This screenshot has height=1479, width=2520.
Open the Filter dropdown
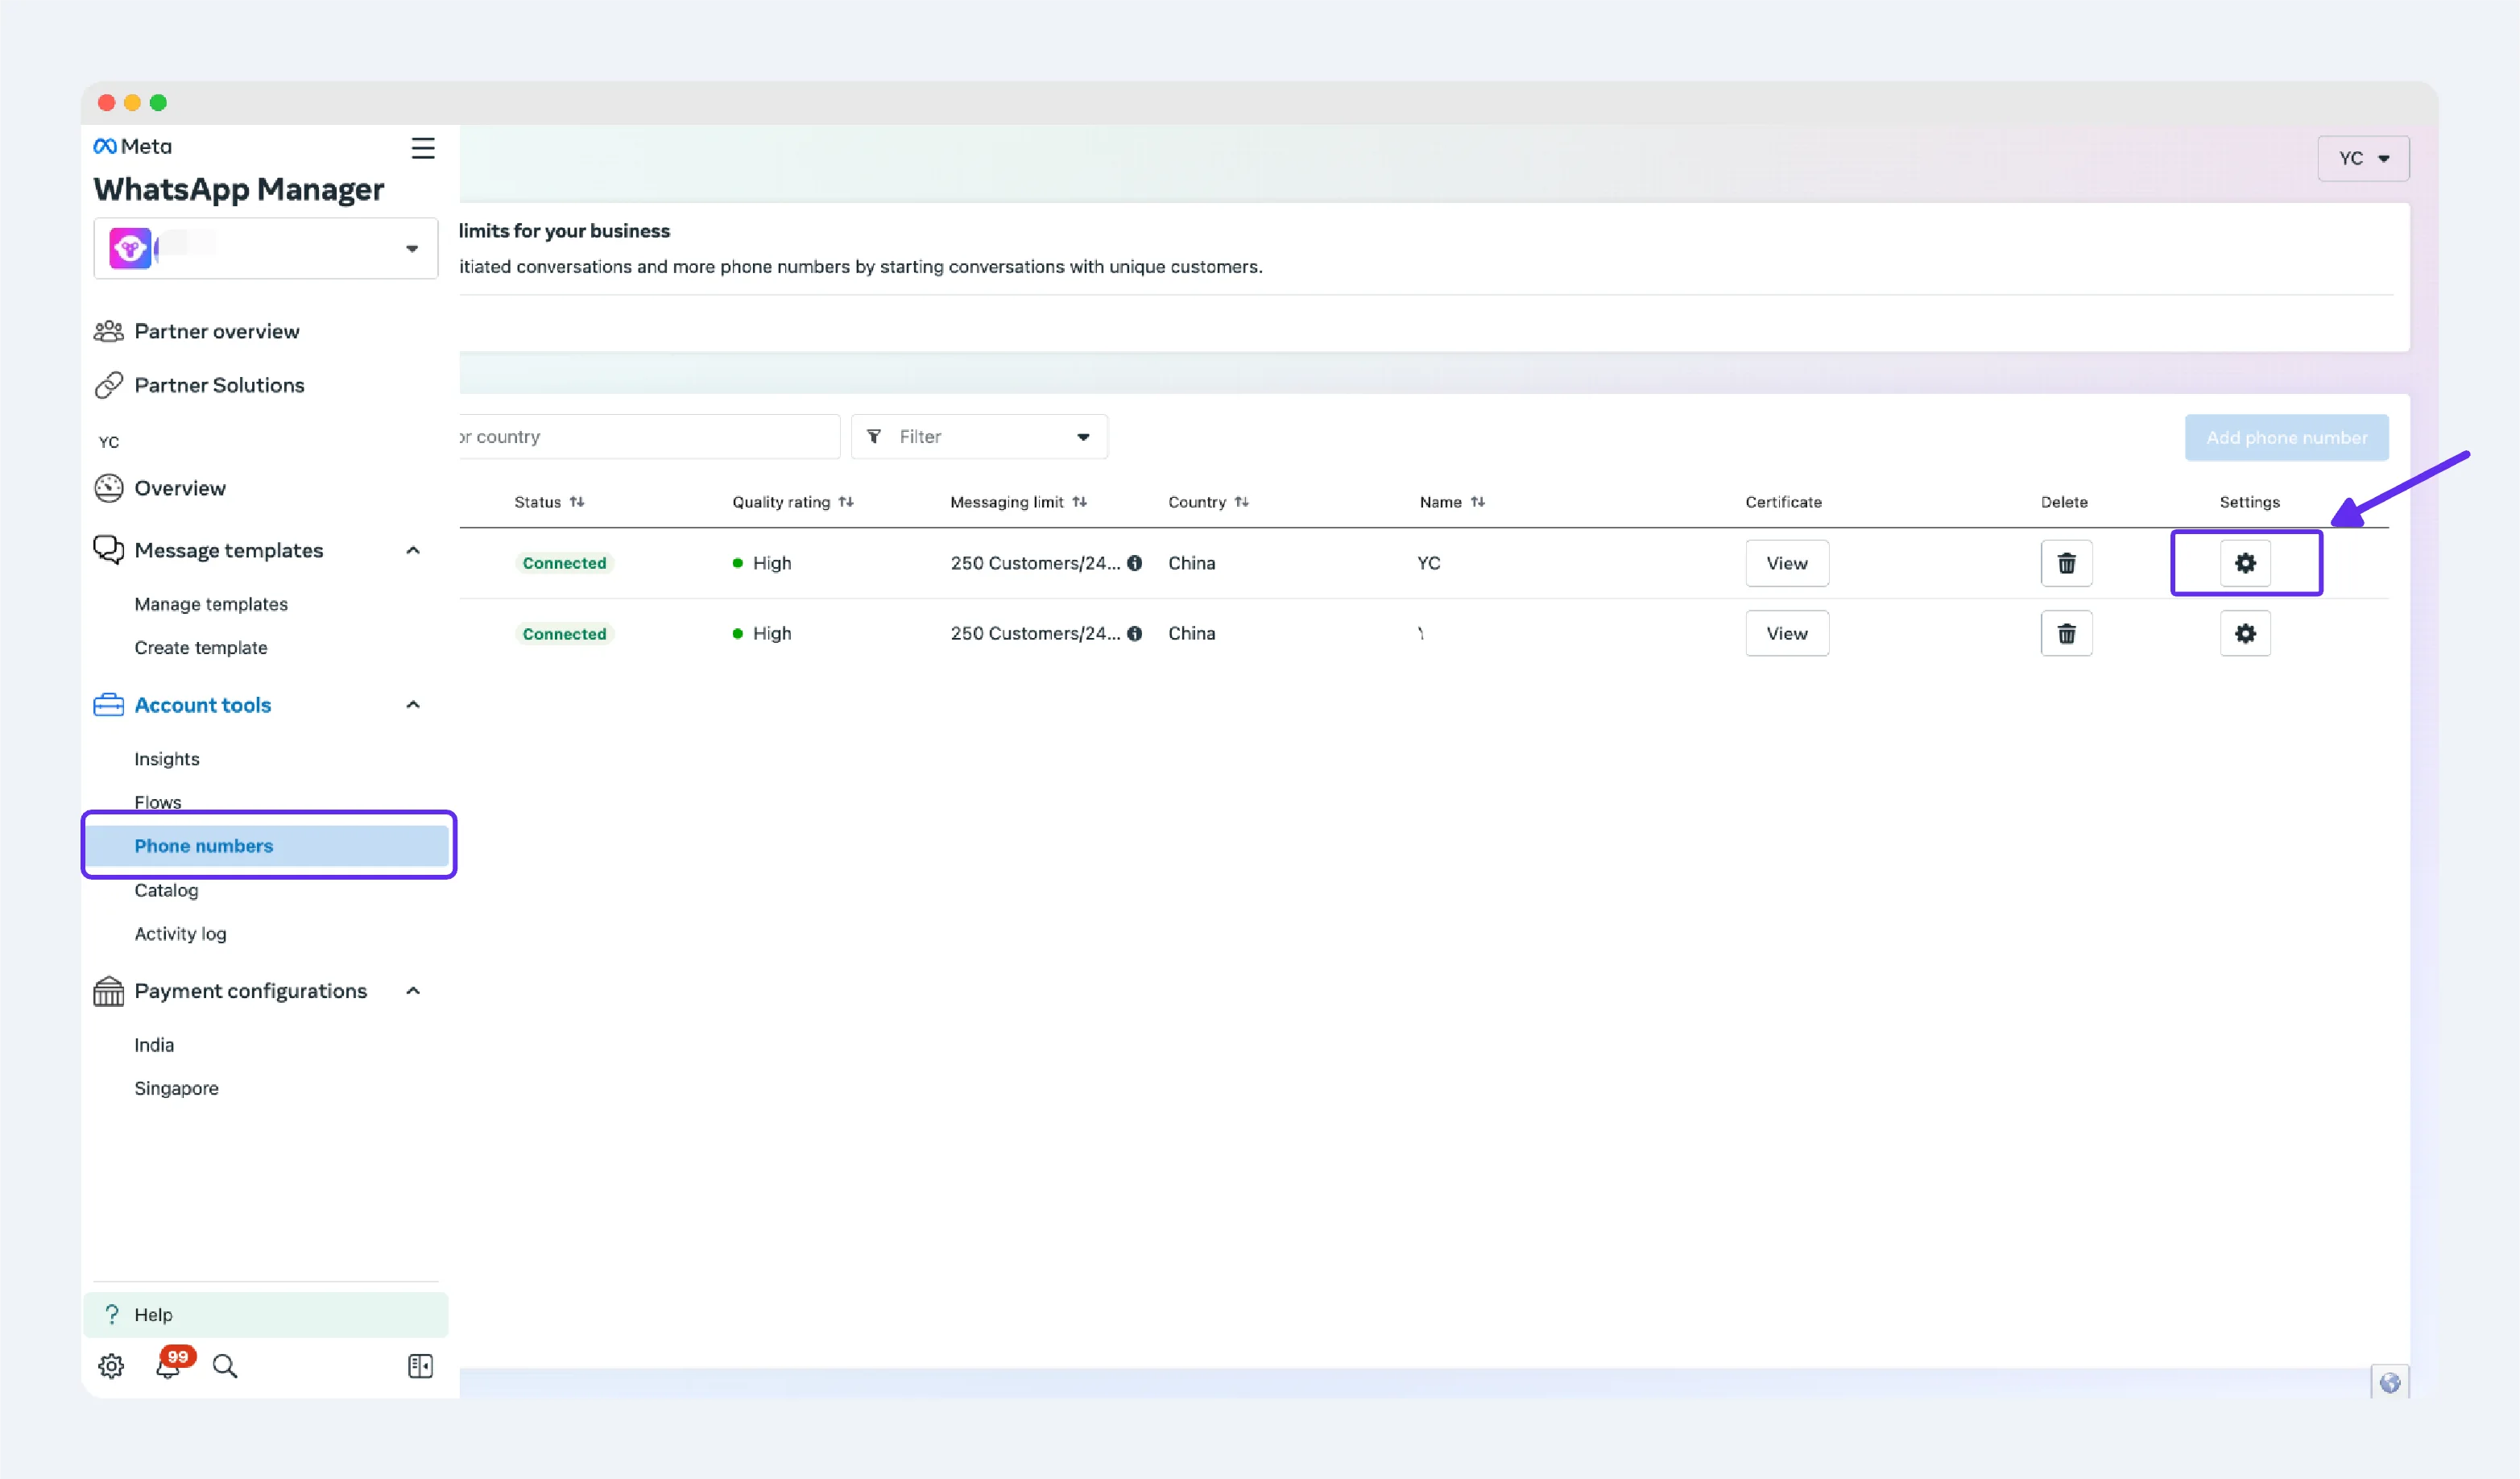coord(979,437)
